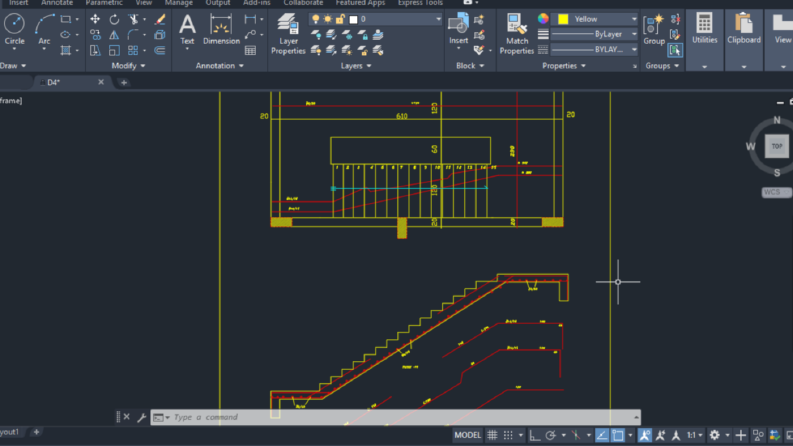Select the Arc drawing tool
Screen dimensions: 793x446
click(x=45, y=29)
